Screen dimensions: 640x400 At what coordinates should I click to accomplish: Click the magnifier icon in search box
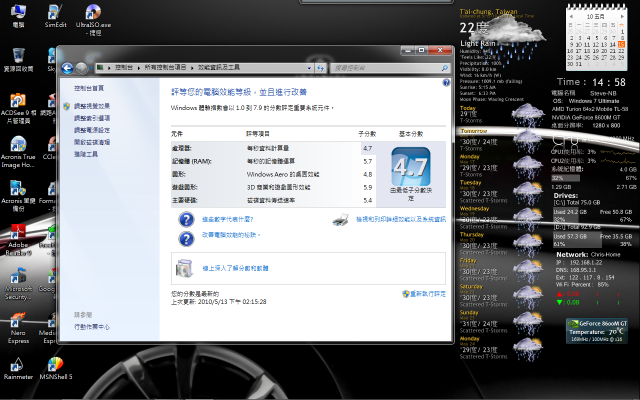coord(444,68)
